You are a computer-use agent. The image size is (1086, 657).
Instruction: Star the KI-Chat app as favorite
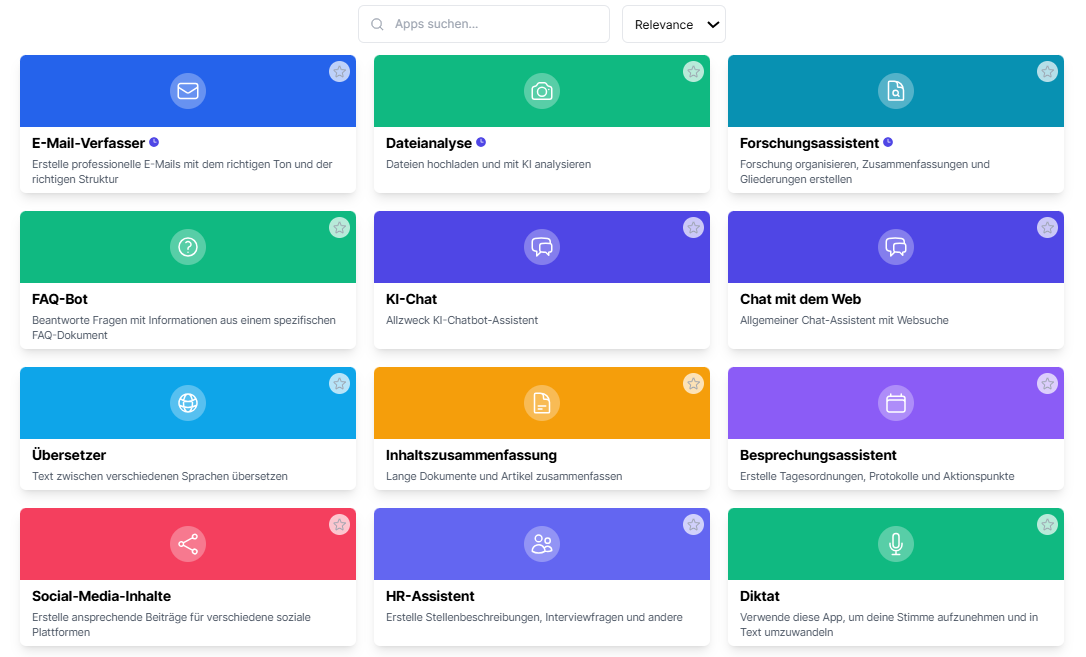click(693, 228)
